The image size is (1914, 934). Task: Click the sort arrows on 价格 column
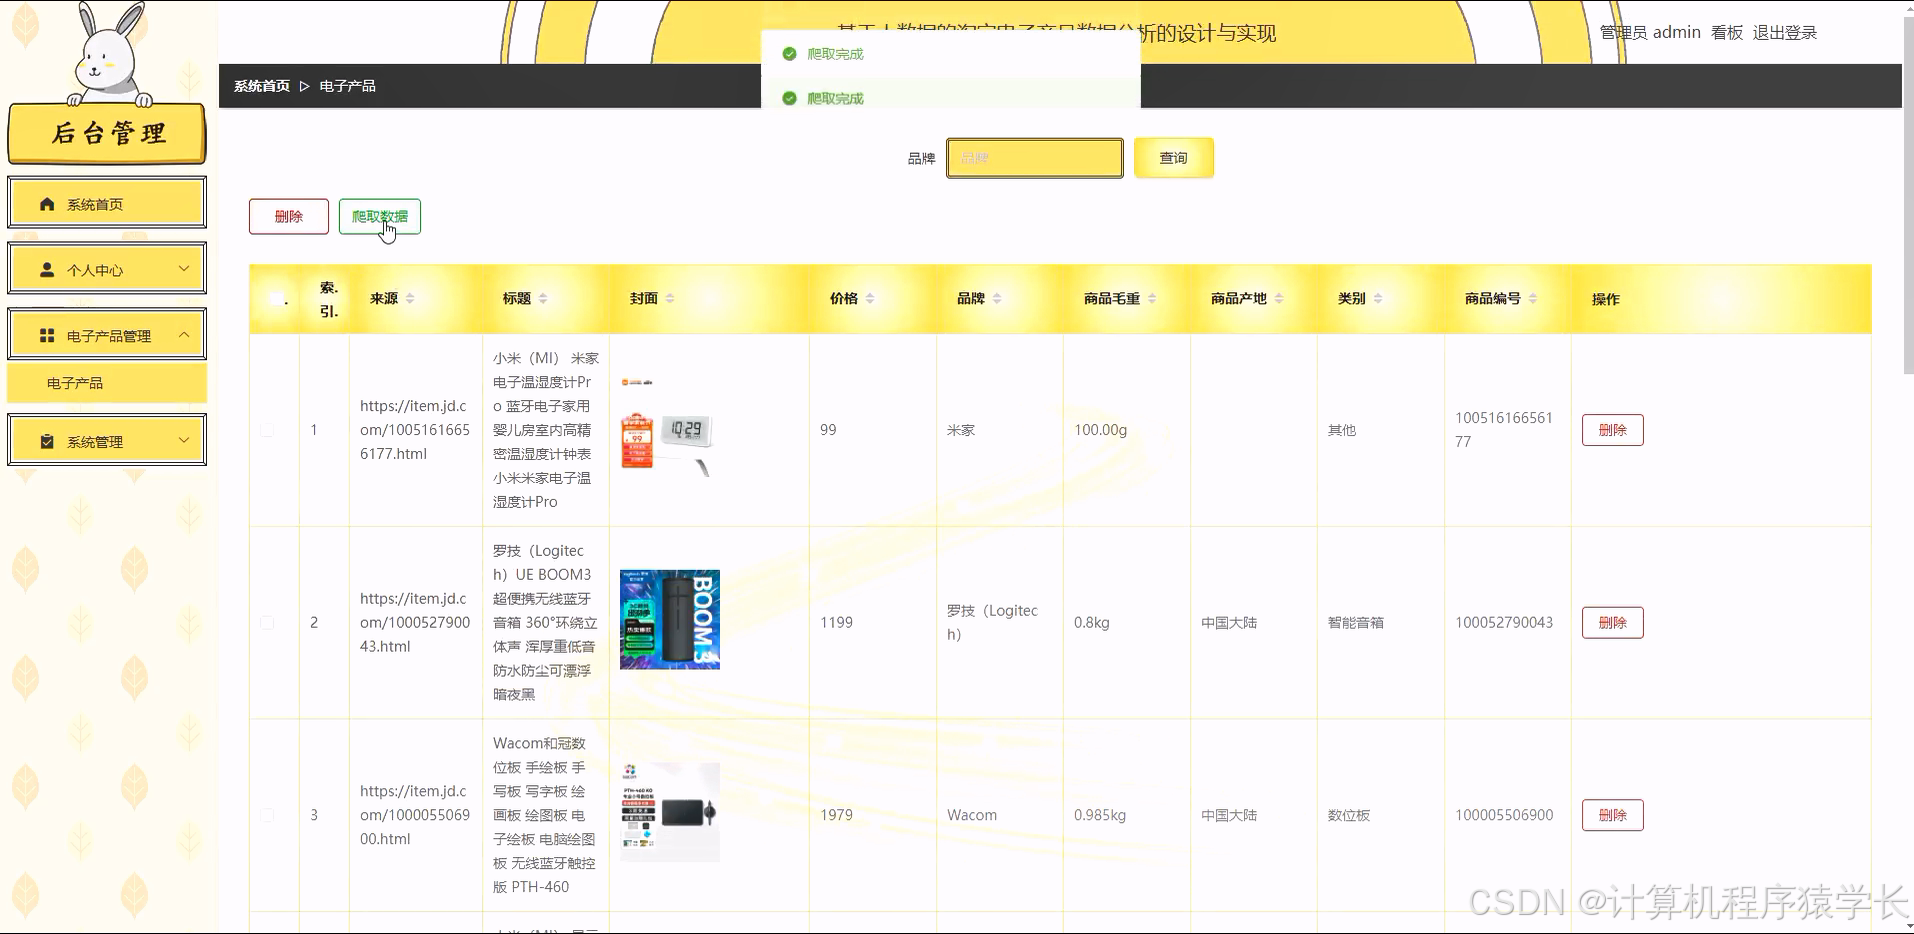pos(870,298)
